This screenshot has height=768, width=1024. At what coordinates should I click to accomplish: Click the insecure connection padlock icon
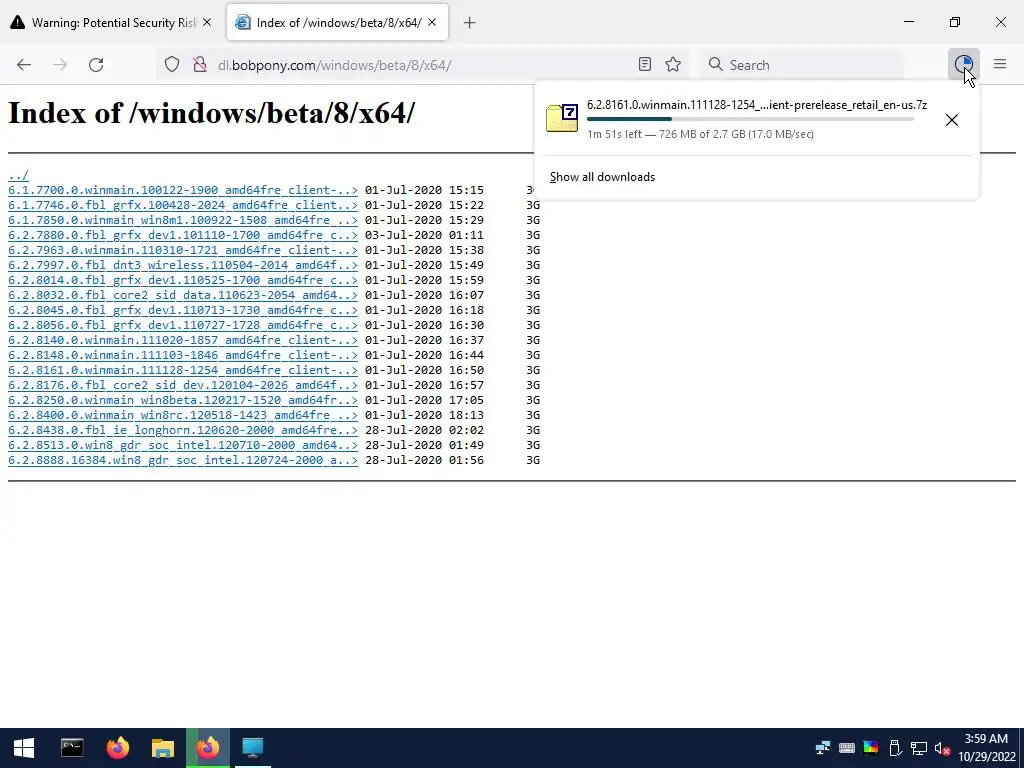coord(200,65)
